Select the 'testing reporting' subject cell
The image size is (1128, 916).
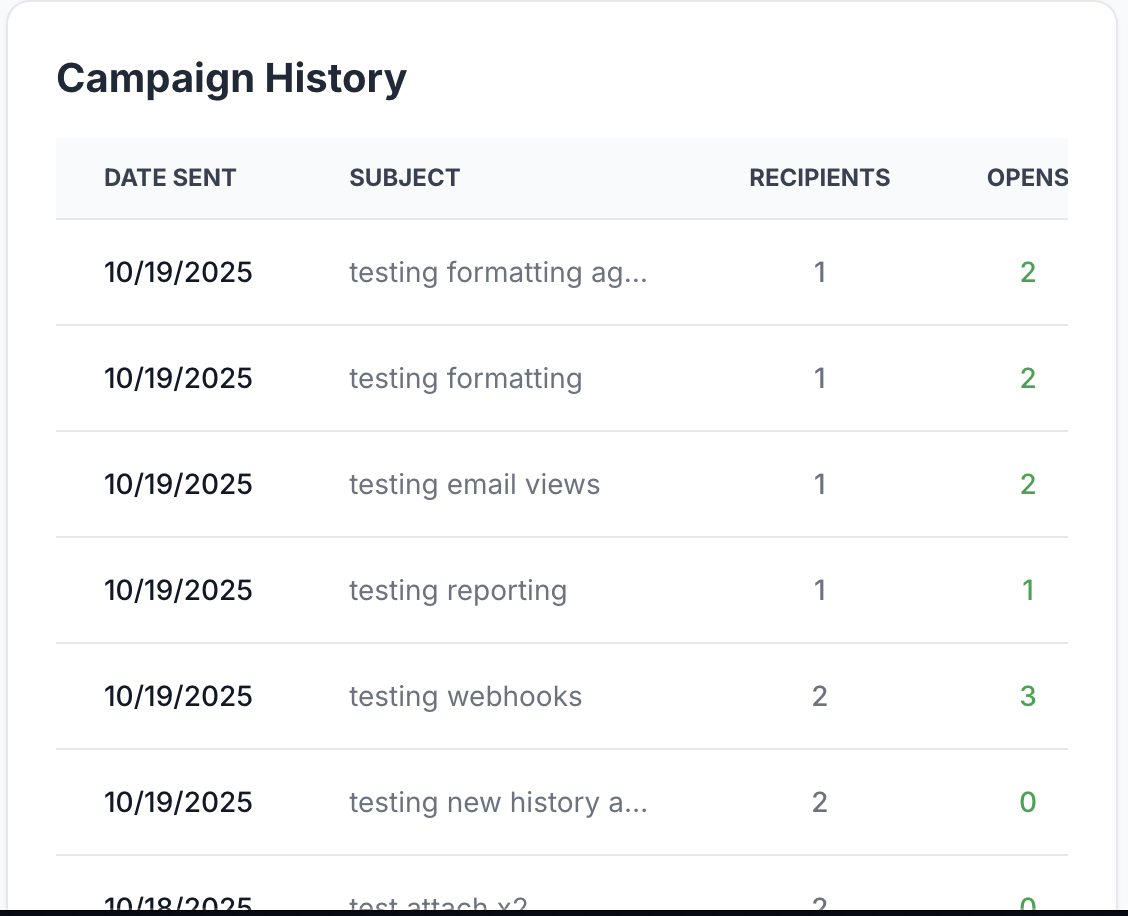(458, 591)
